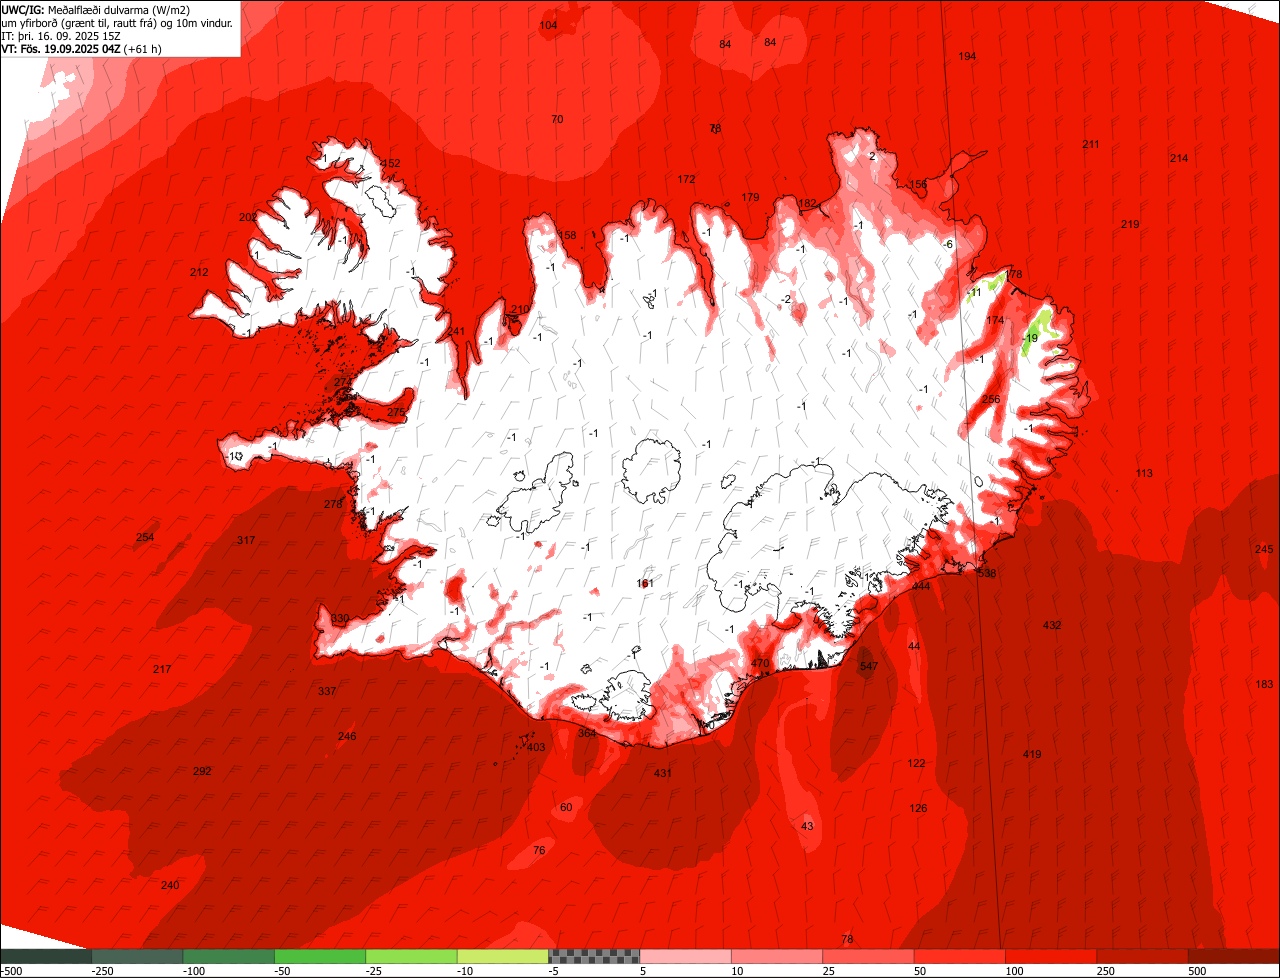This screenshot has height=978, width=1280.
Task: Click the legend swatch between 10 and 25
Action: [777, 956]
